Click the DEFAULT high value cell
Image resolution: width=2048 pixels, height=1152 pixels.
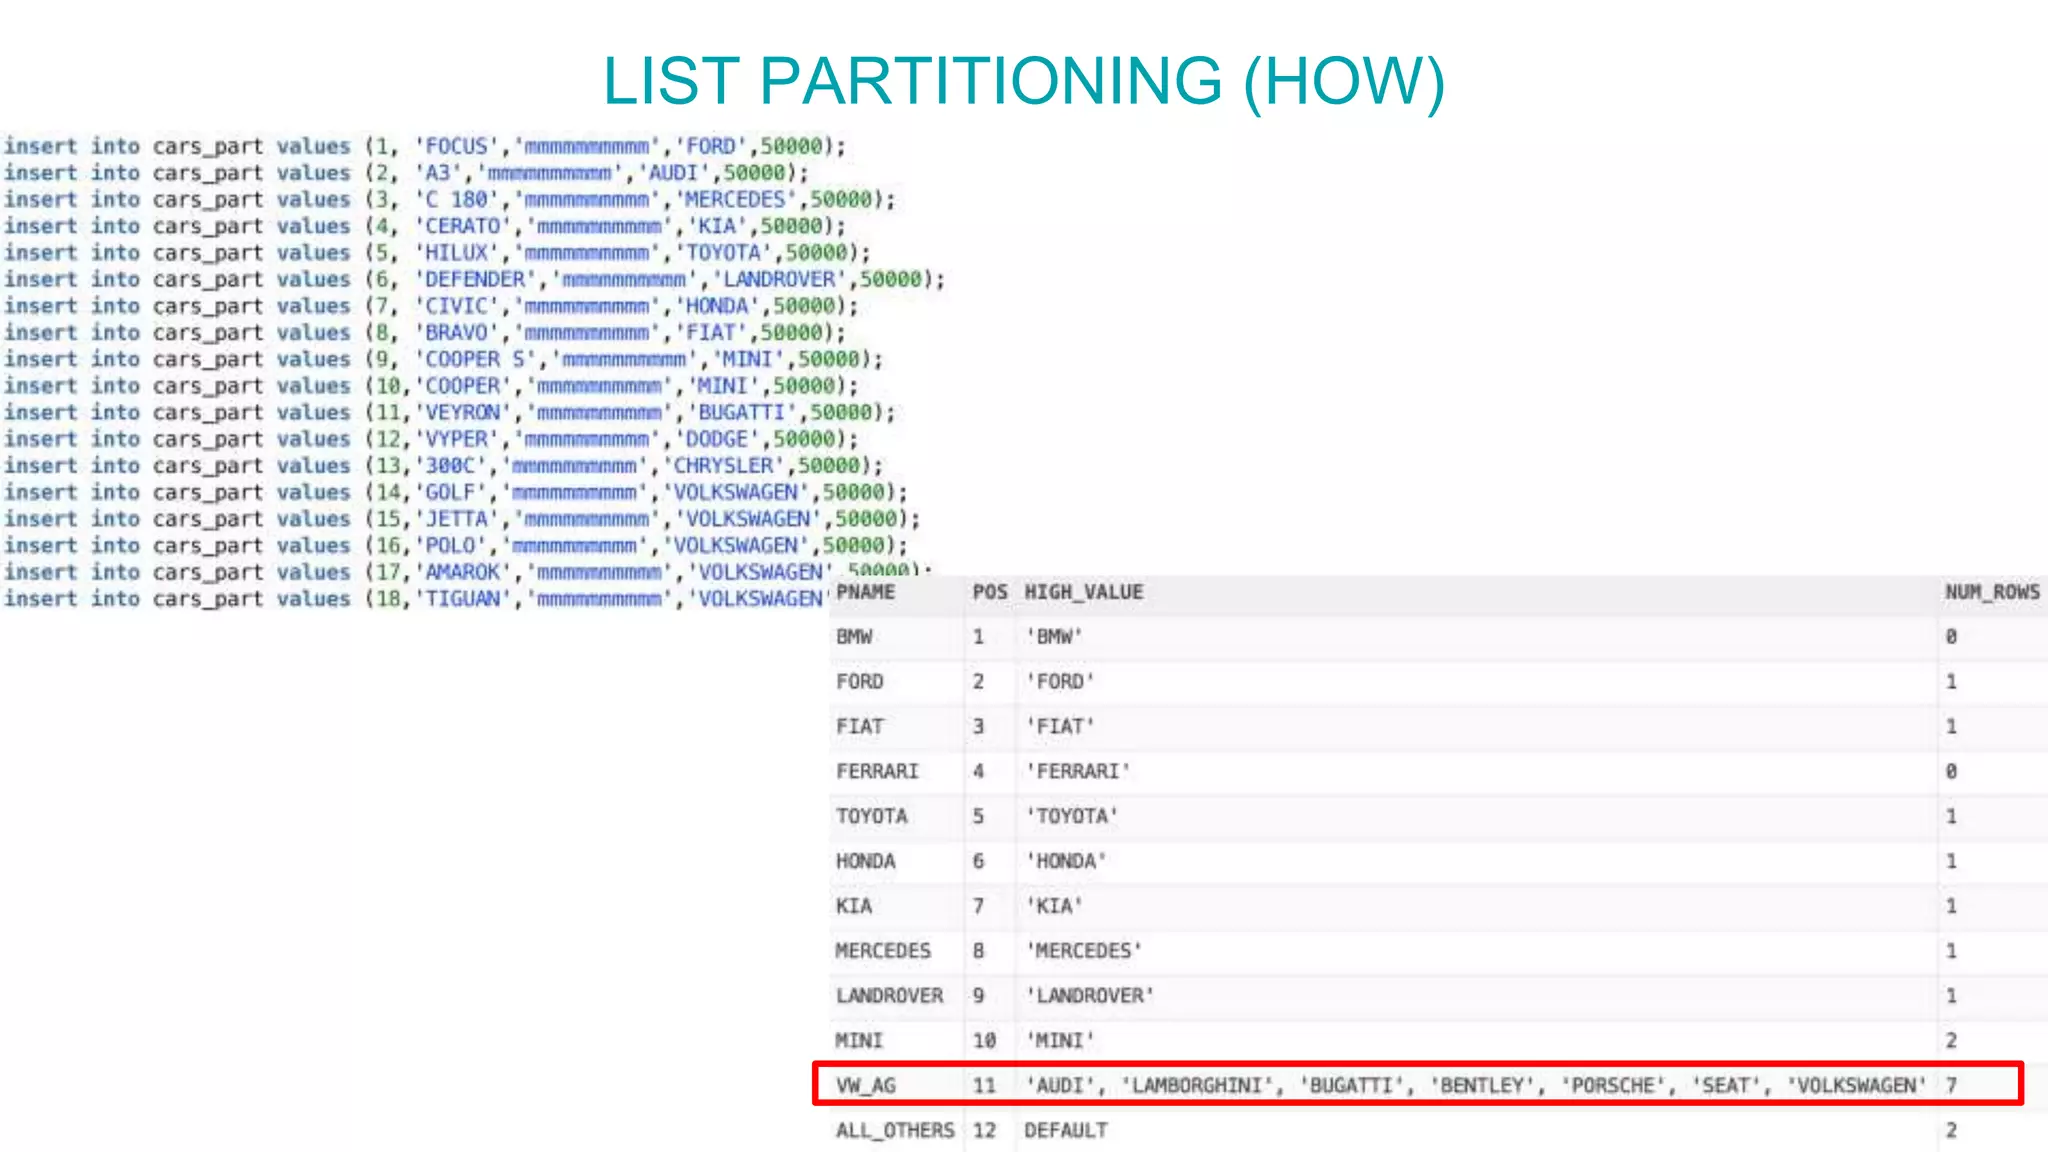1066,1131
